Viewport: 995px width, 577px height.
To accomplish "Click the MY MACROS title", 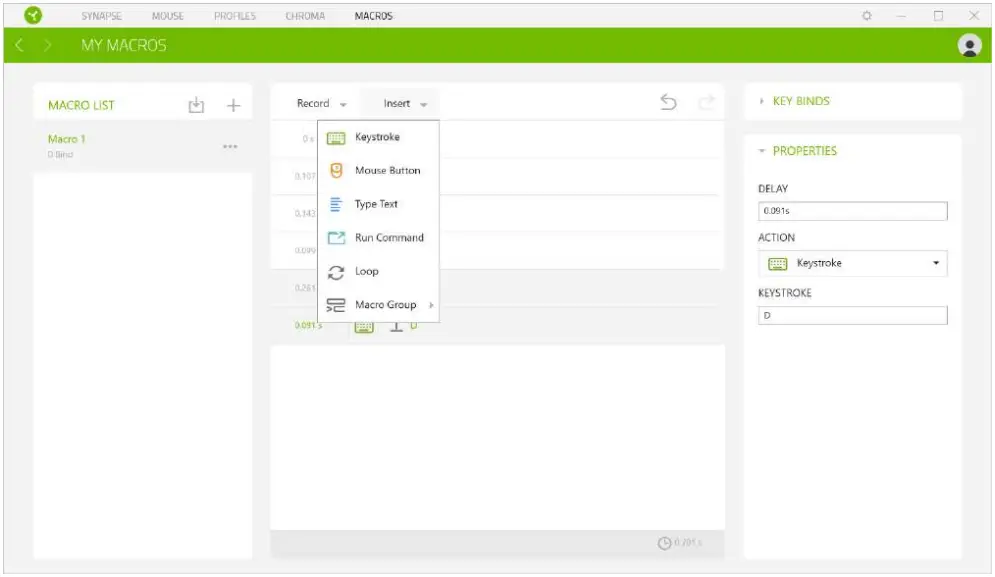I will tap(124, 46).
